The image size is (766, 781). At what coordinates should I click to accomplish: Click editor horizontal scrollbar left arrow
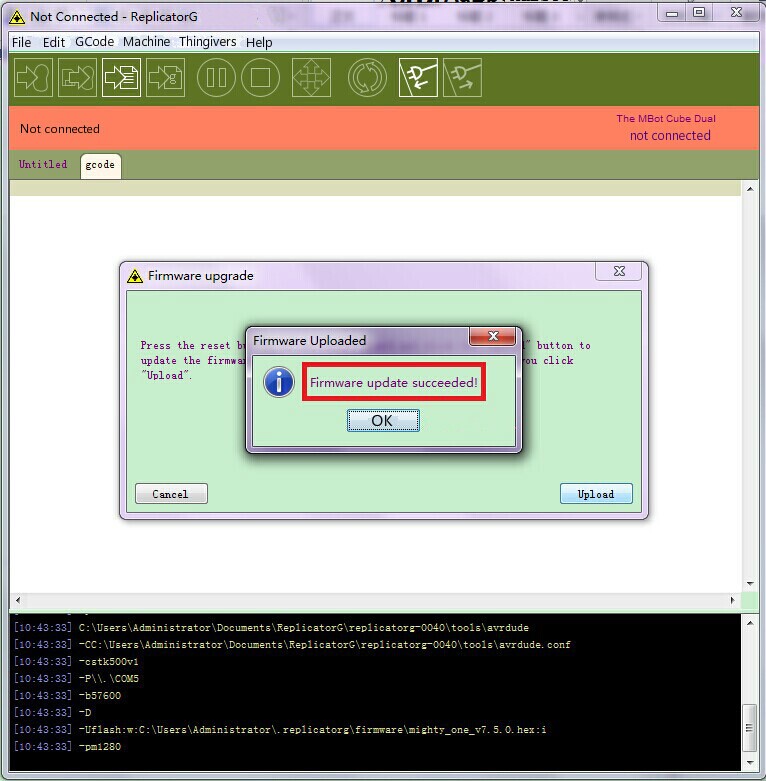click(18, 600)
